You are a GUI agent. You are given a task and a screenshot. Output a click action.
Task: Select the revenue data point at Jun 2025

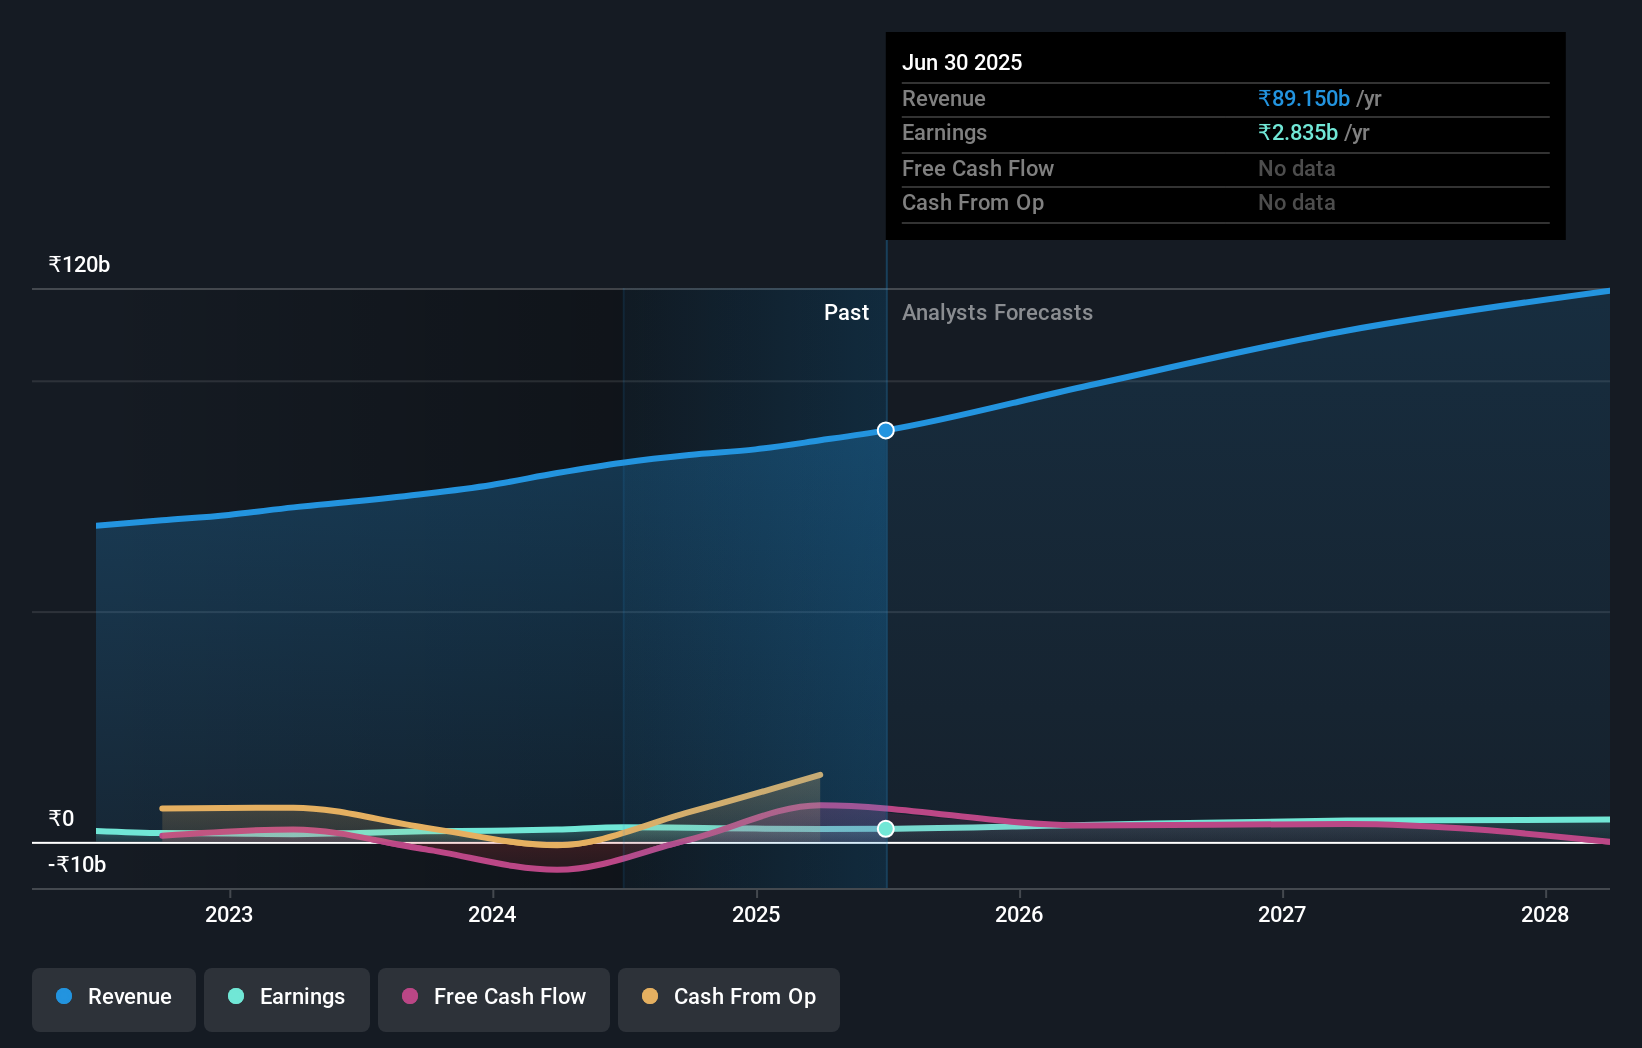tap(886, 430)
